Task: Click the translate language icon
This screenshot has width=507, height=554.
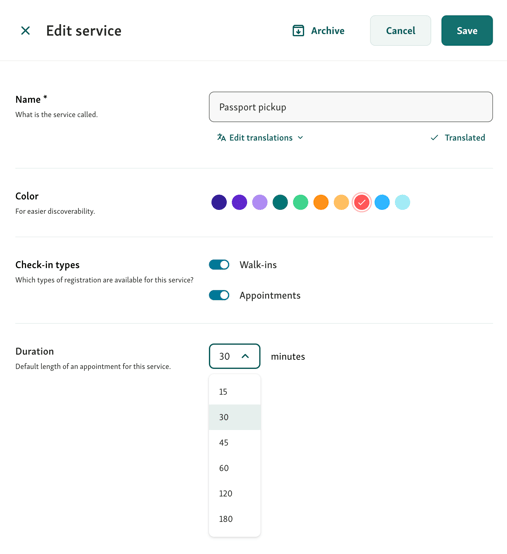Action: click(x=221, y=137)
